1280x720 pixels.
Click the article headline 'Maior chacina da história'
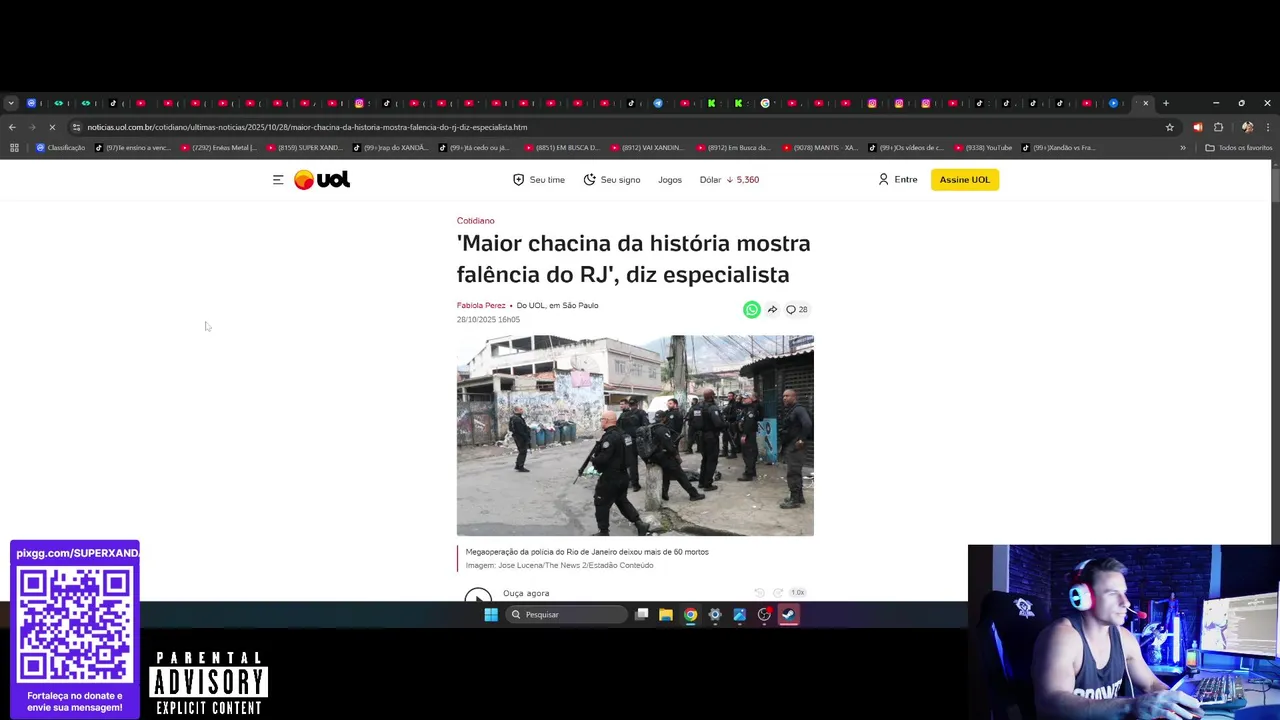[x=633, y=259]
